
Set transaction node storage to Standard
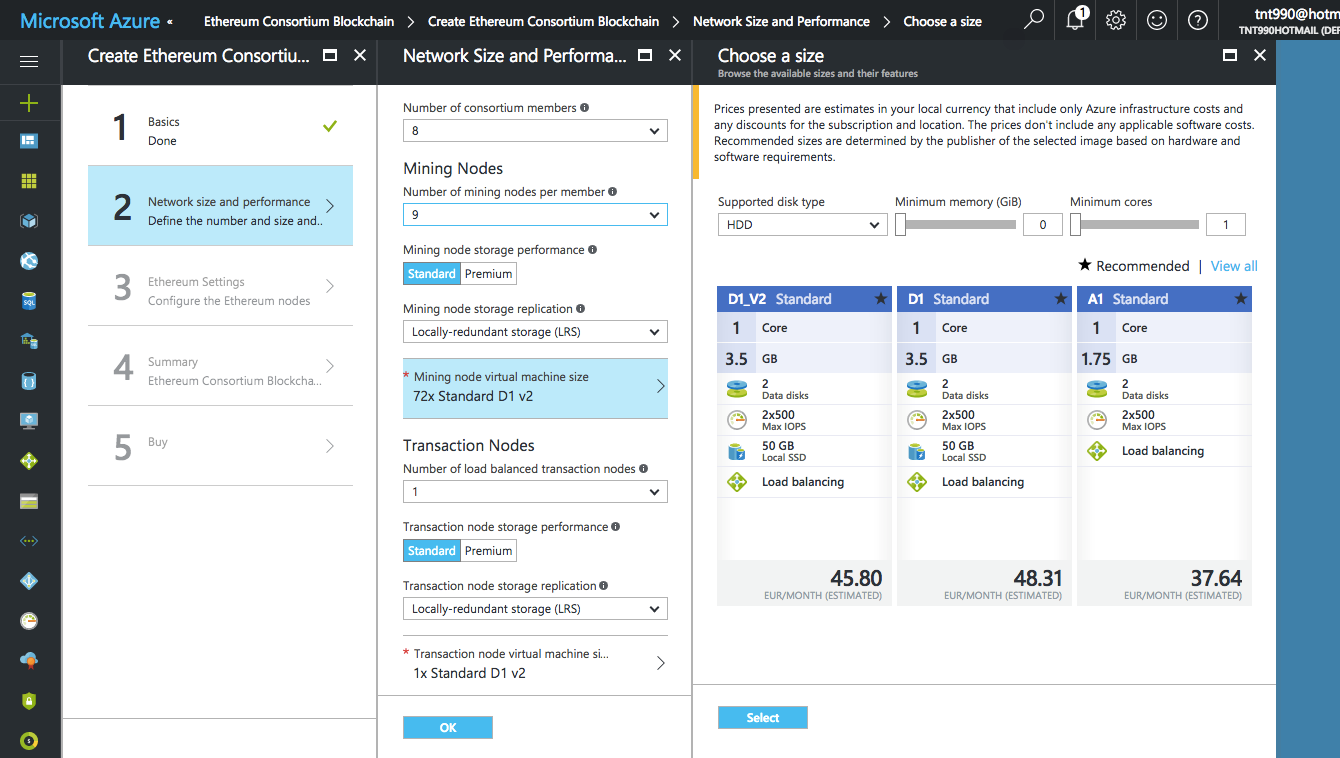pos(431,551)
